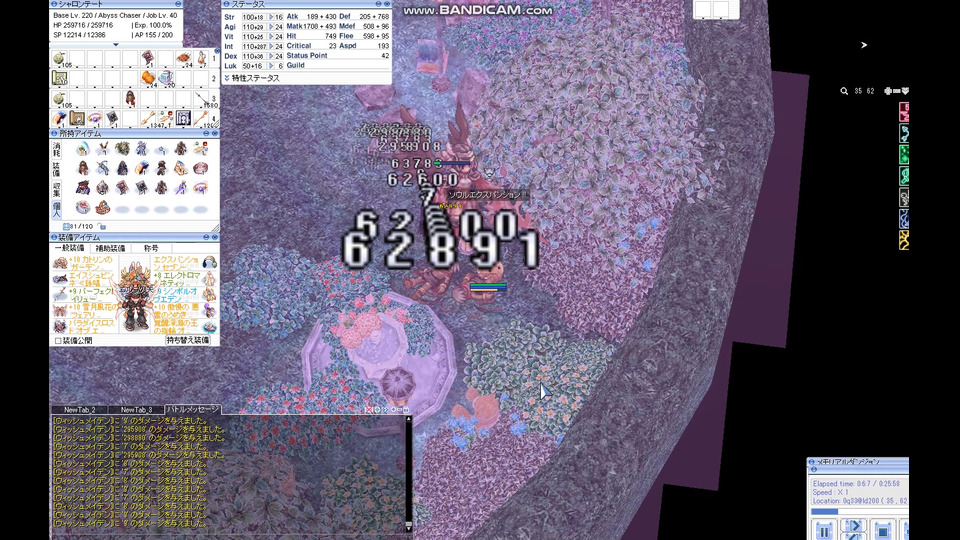This screenshot has width=960, height=540.
Task: Click the yellow skill icon on right edge
Action: coord(904,240)
